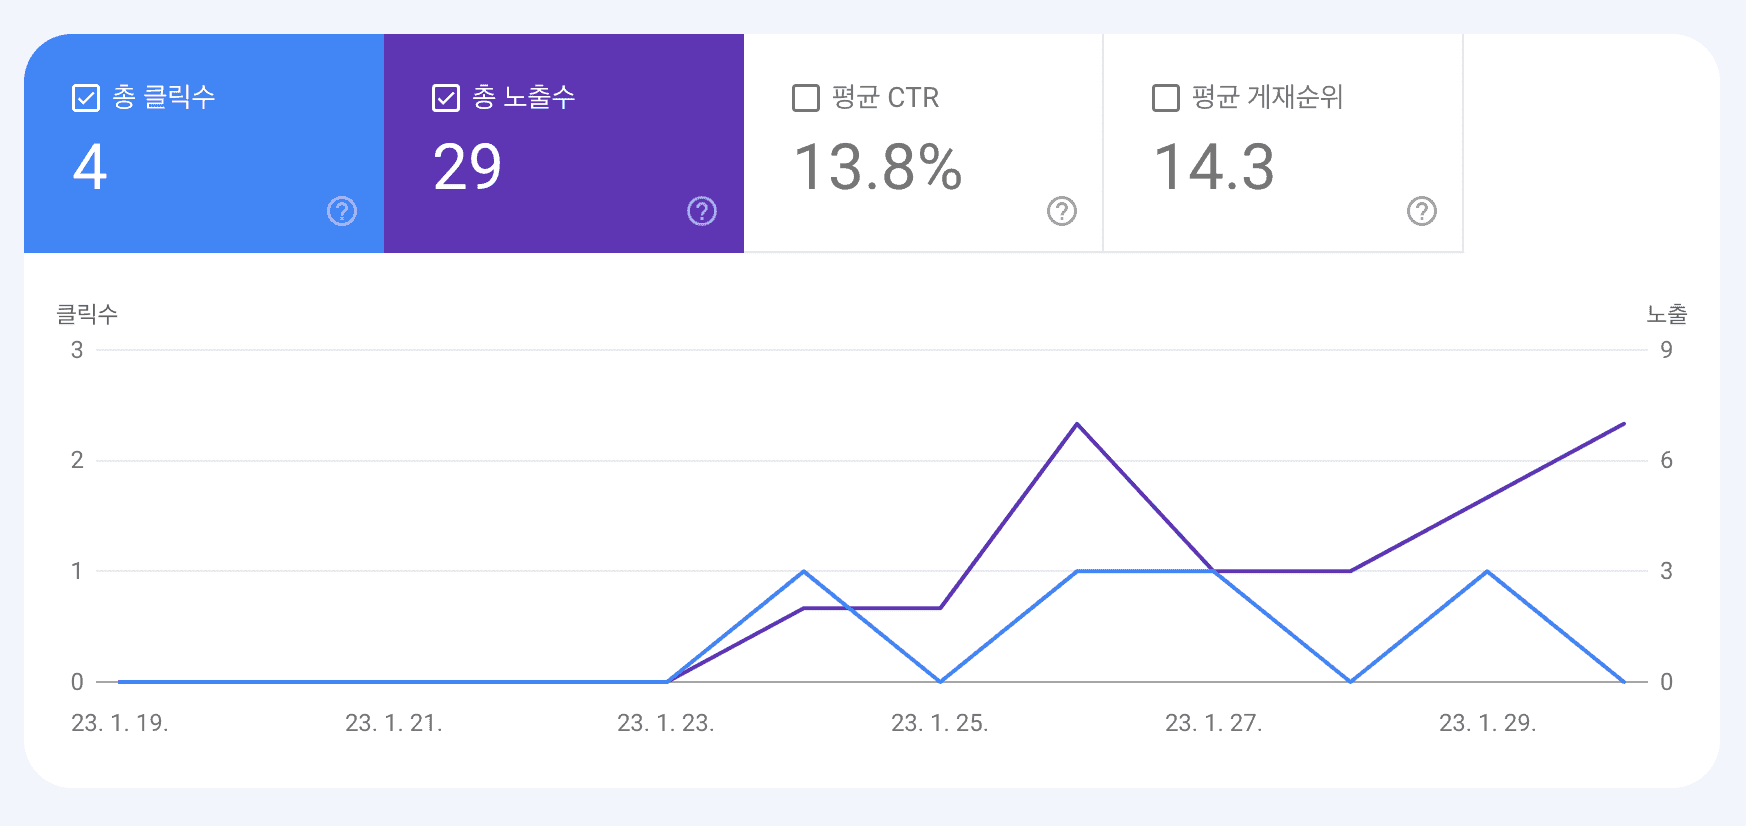Show help info for 평균 게재순위
The width and height of the screenshot is (1746, 826).
click(x=1421, y=211)
